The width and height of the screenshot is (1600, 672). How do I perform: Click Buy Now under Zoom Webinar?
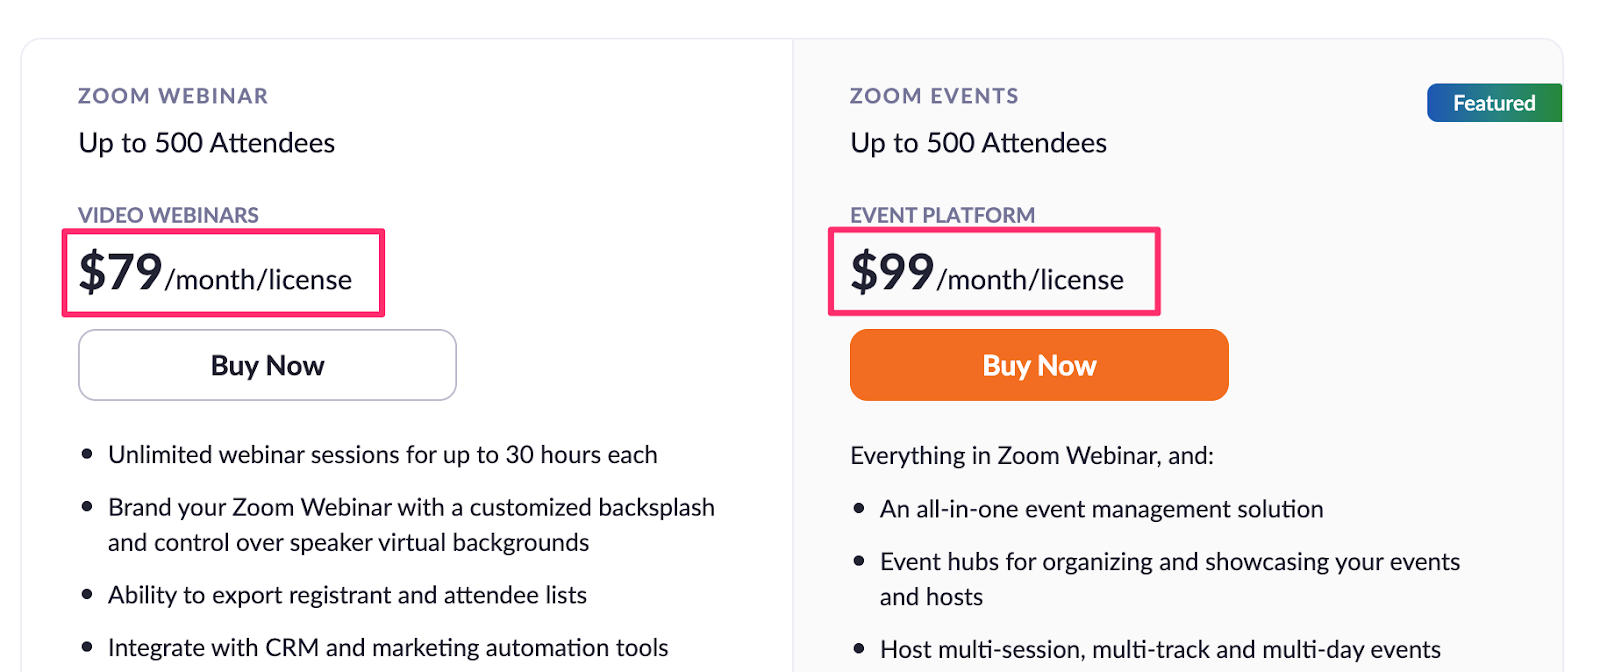pyautogui.click(x=267, y=365)
